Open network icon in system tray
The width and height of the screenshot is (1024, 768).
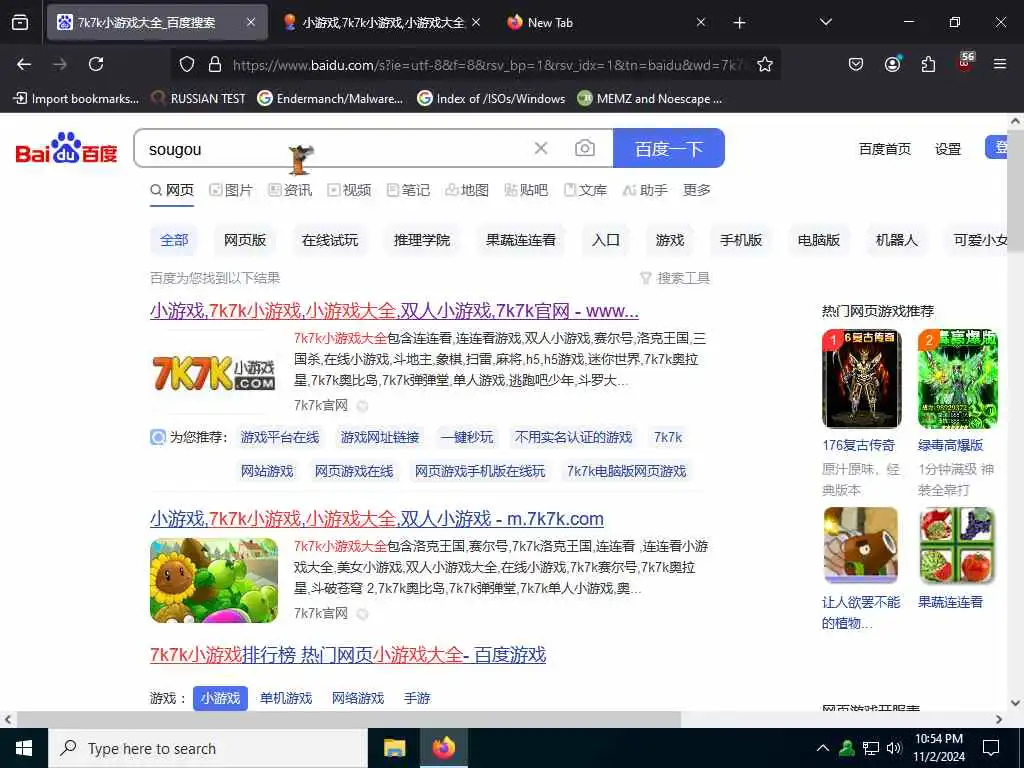[x=871, y=748]
